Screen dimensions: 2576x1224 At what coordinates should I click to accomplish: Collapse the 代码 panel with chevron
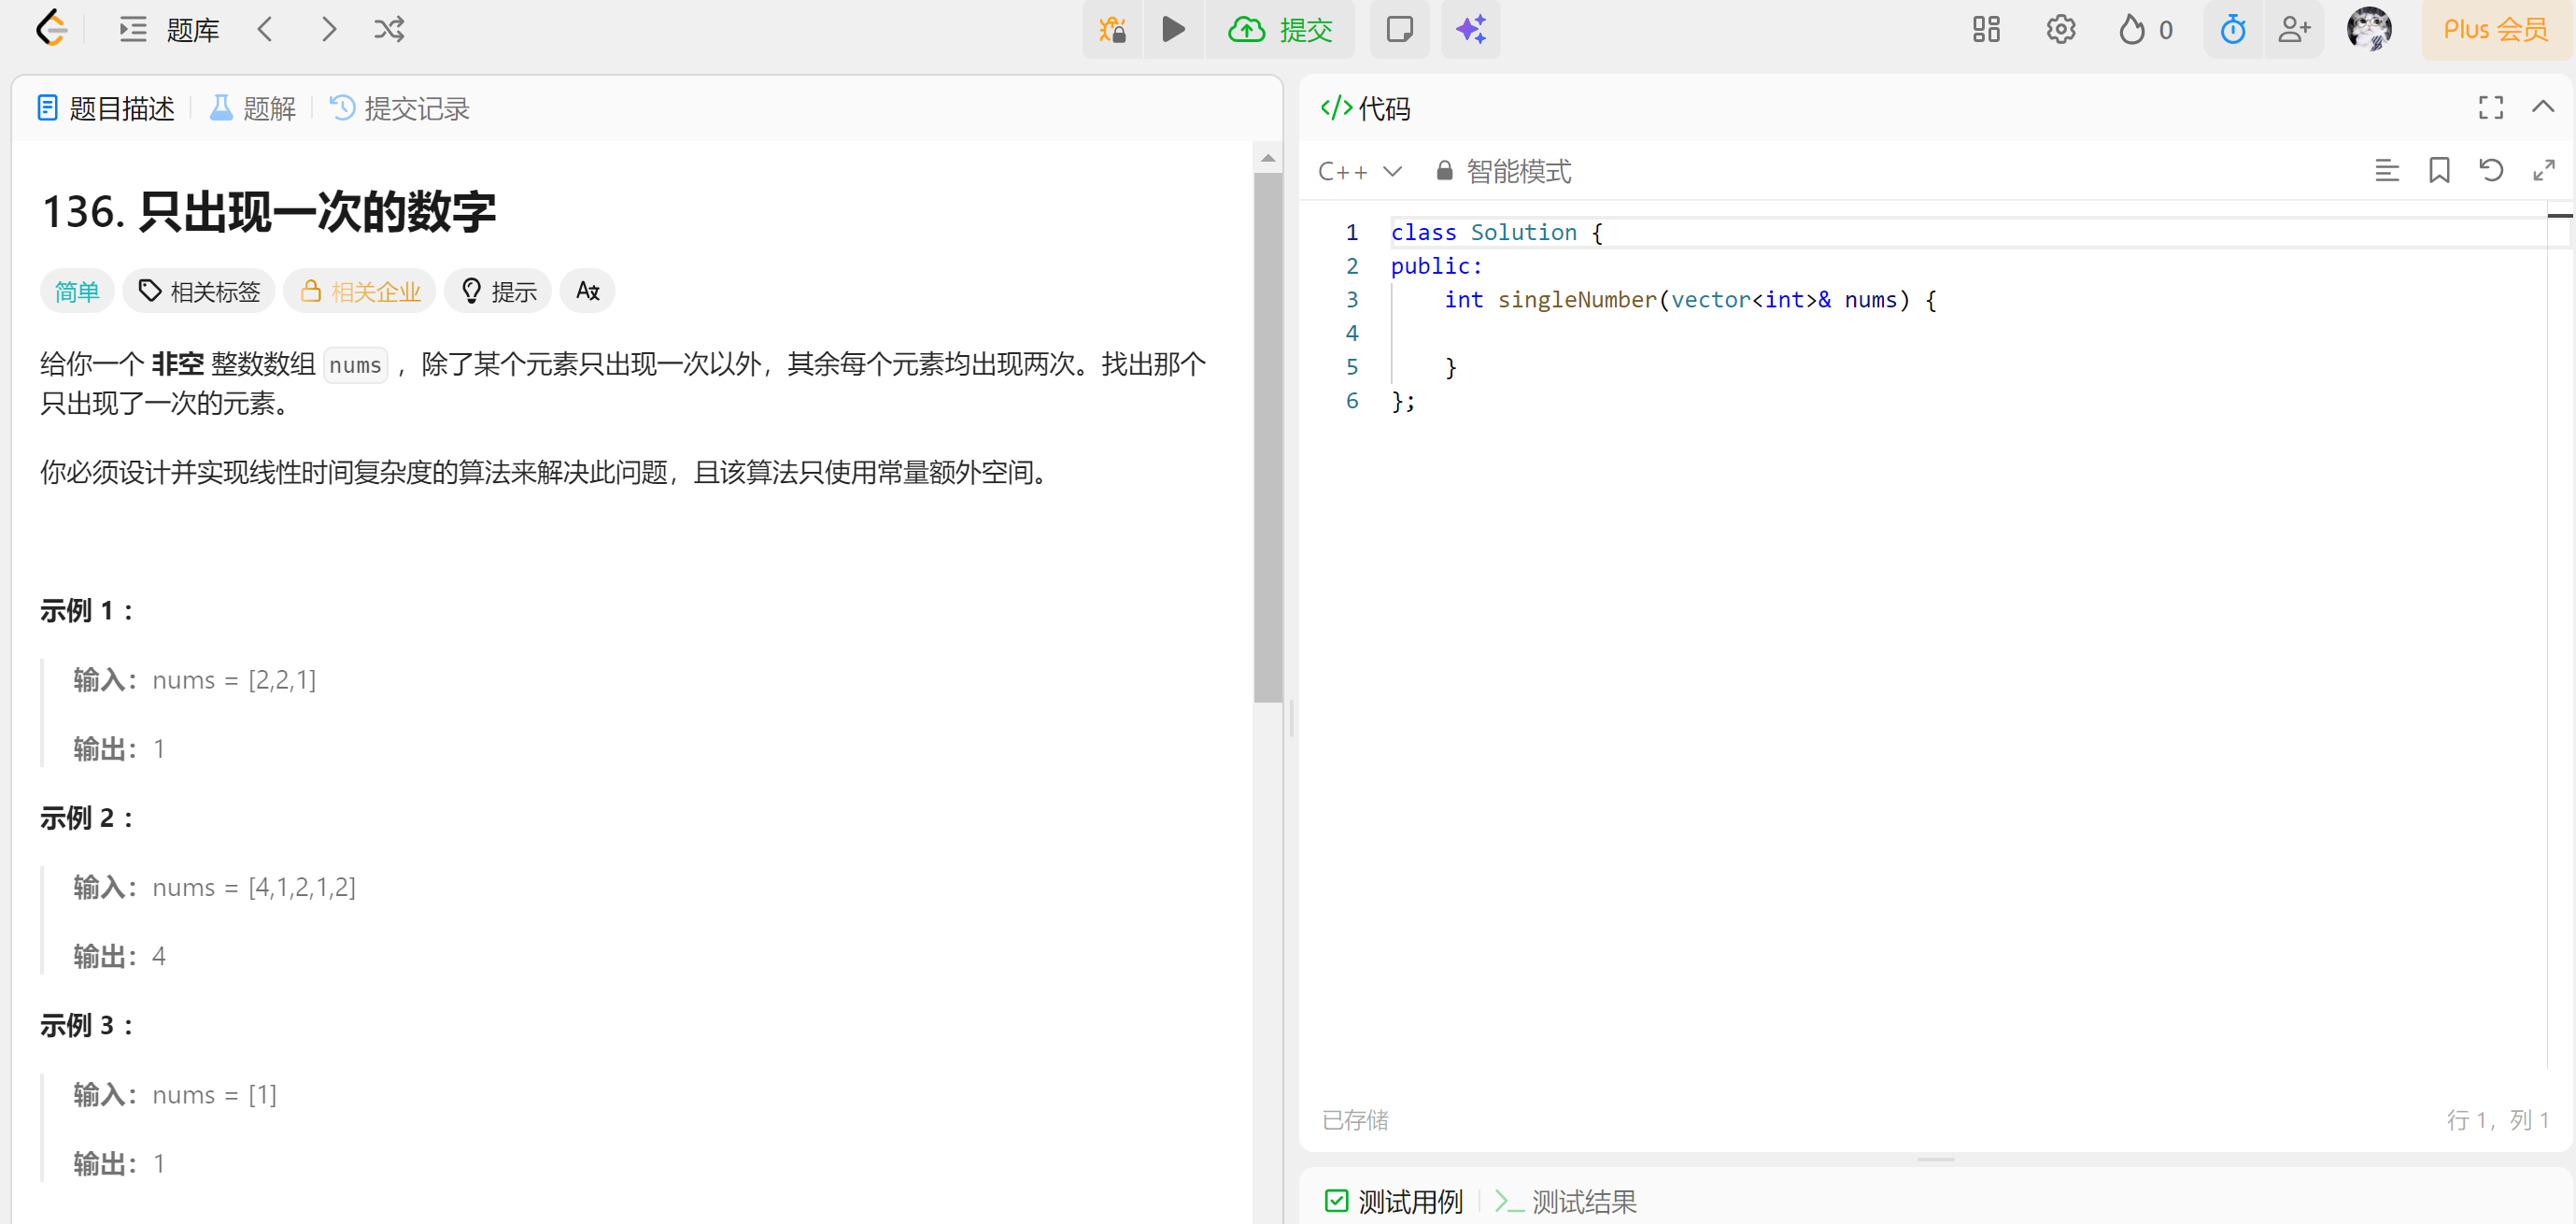point(2542,107)
